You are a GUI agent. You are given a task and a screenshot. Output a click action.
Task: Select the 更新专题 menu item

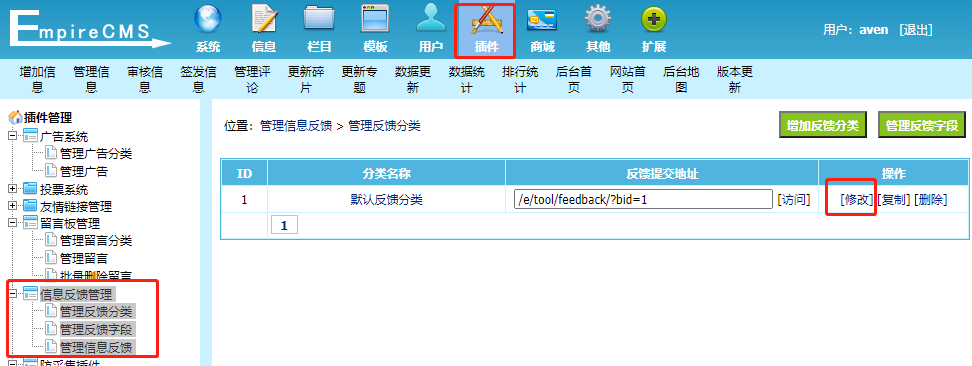tap(359, 80)
